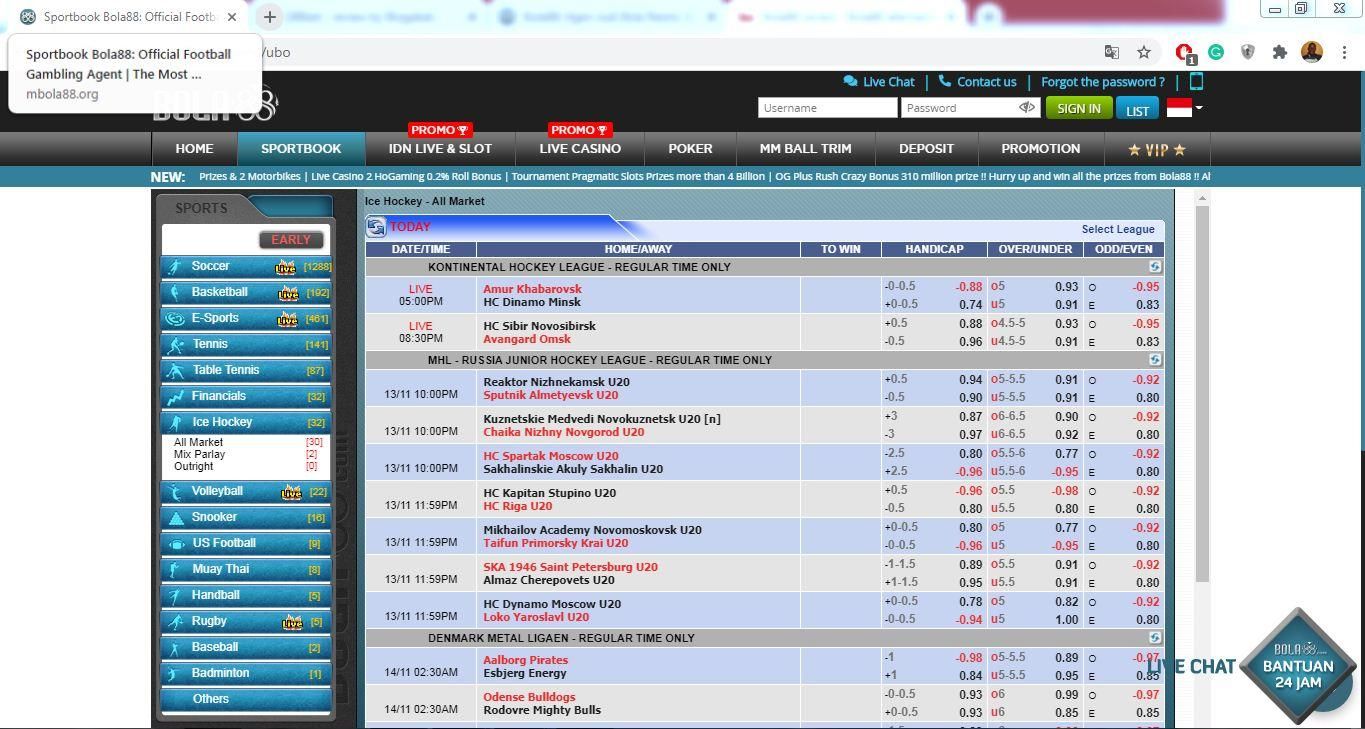Select the SPORTBOOK menu item
Viewport: 1365px width, 729px height.
click(x=301, y=148)
